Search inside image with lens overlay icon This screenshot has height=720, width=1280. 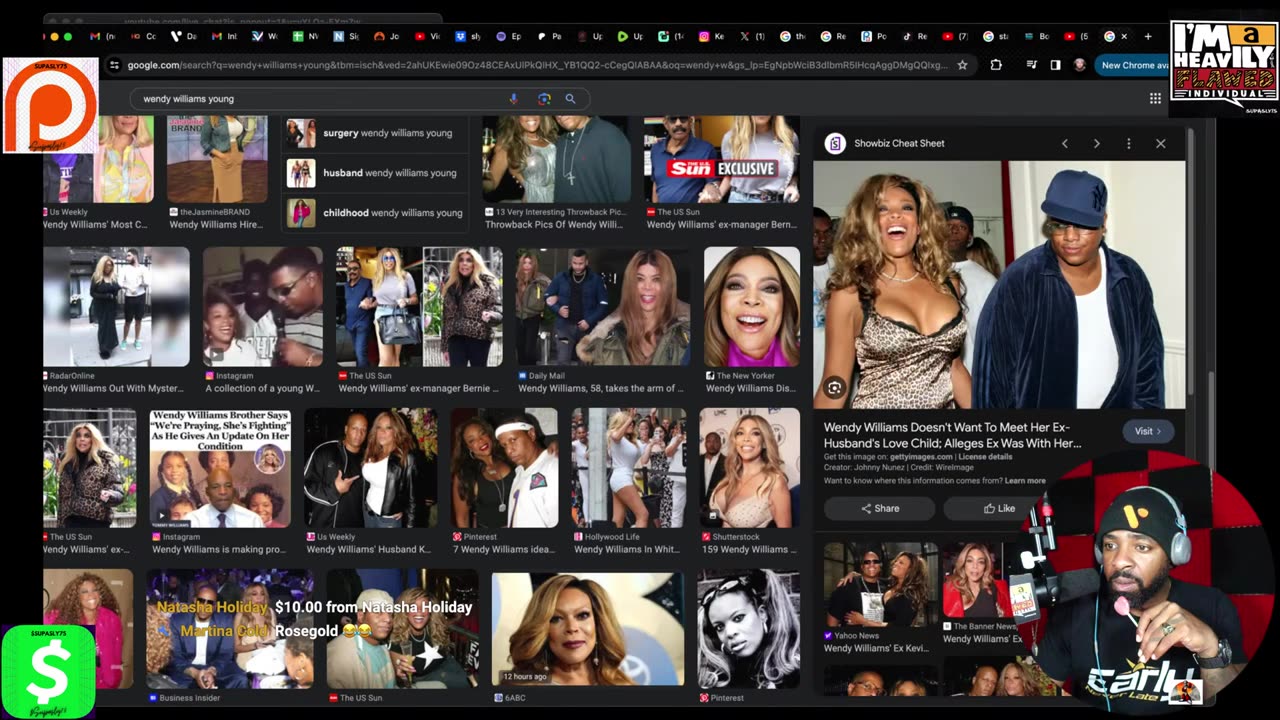coord(834,388)
